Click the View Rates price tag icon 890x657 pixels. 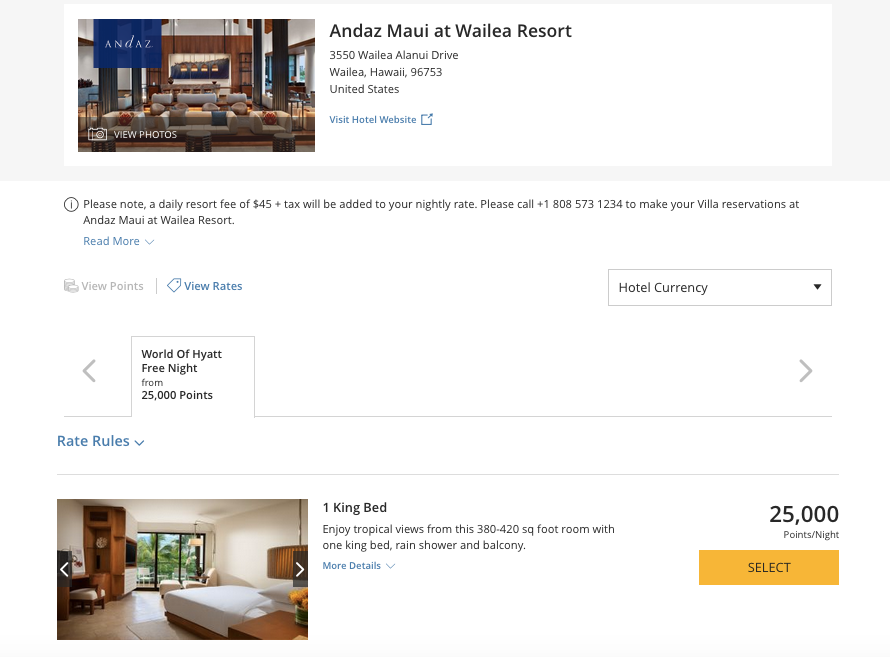[x=174, y=285]
